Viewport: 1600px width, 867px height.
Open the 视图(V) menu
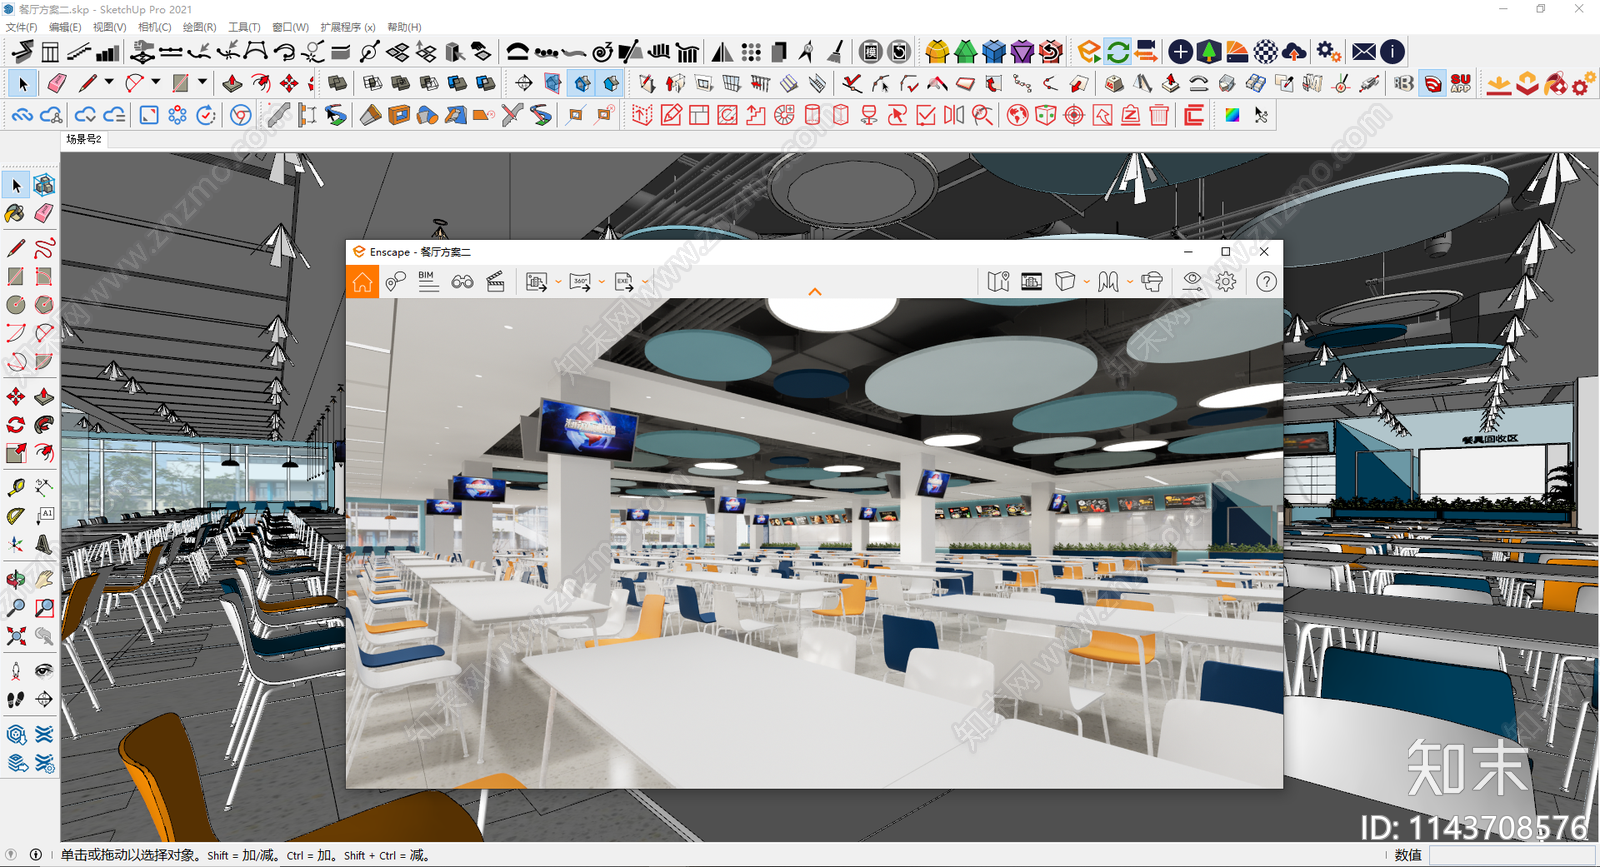tap(109, 27)
